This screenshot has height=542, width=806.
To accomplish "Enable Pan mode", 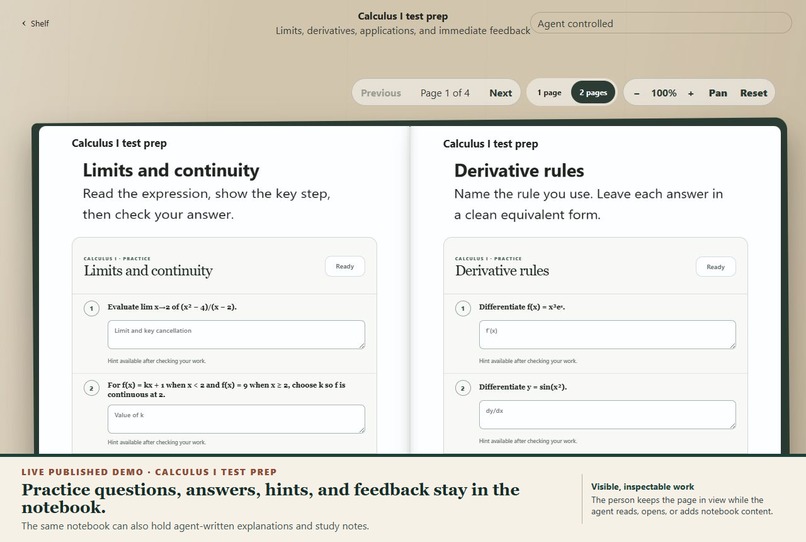I will tap(718, 93).
